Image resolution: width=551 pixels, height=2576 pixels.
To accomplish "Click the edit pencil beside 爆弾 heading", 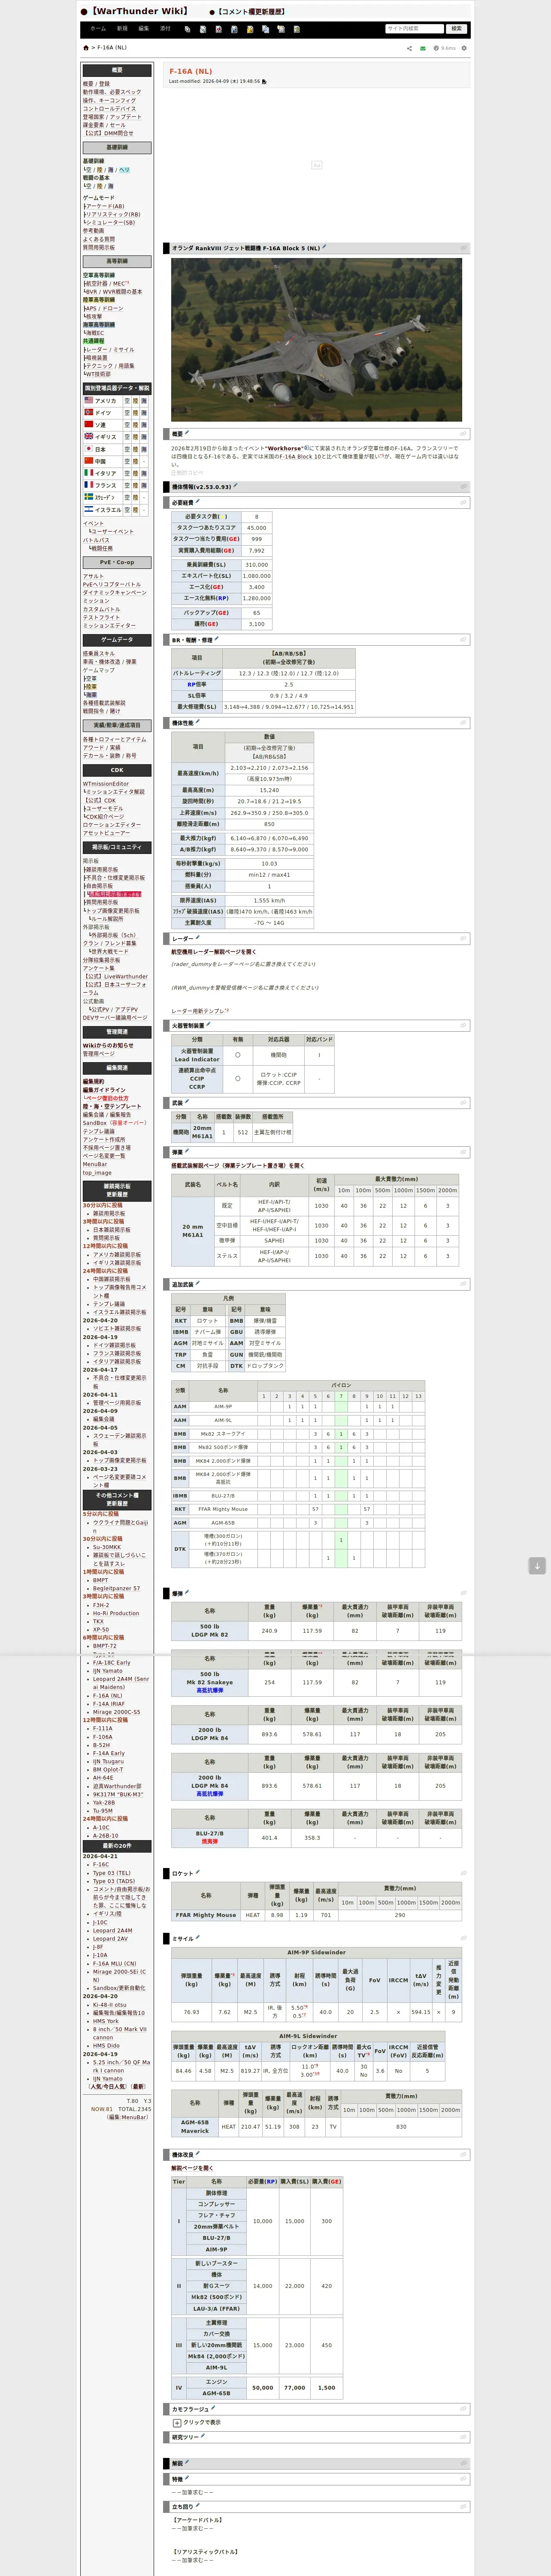I will tap(187, 1592).
